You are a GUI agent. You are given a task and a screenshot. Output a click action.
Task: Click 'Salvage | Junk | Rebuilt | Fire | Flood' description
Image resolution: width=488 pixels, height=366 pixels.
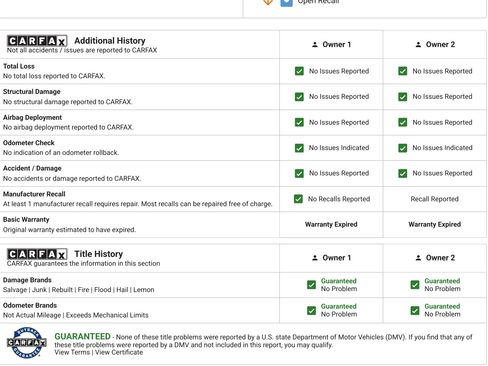click(x=79, y=290)
